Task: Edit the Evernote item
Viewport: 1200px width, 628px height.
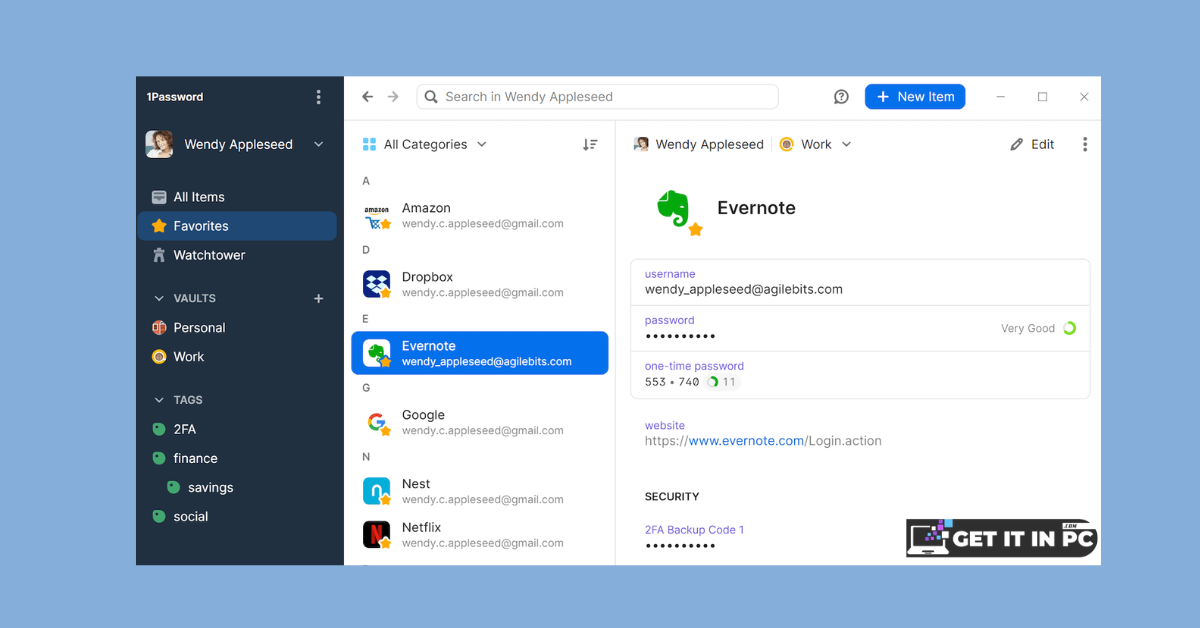Action: point(1032,144)
